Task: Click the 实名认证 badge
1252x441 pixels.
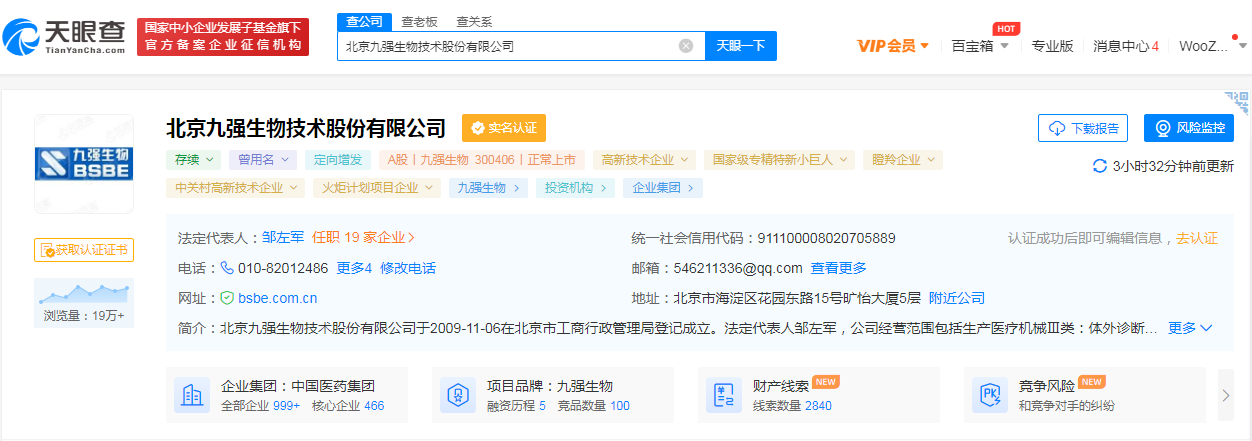Action: coord(504,128)
